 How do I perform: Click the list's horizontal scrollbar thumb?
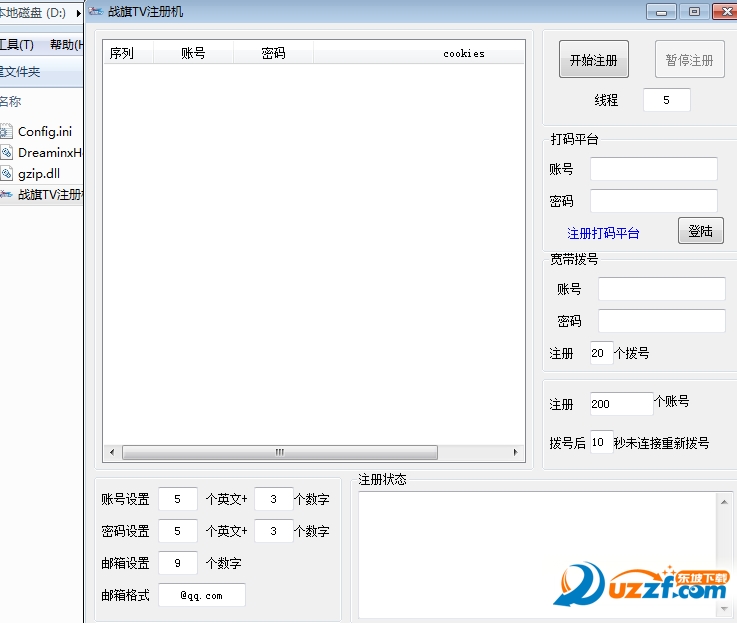pyautogui.click(x=280, y=452)
